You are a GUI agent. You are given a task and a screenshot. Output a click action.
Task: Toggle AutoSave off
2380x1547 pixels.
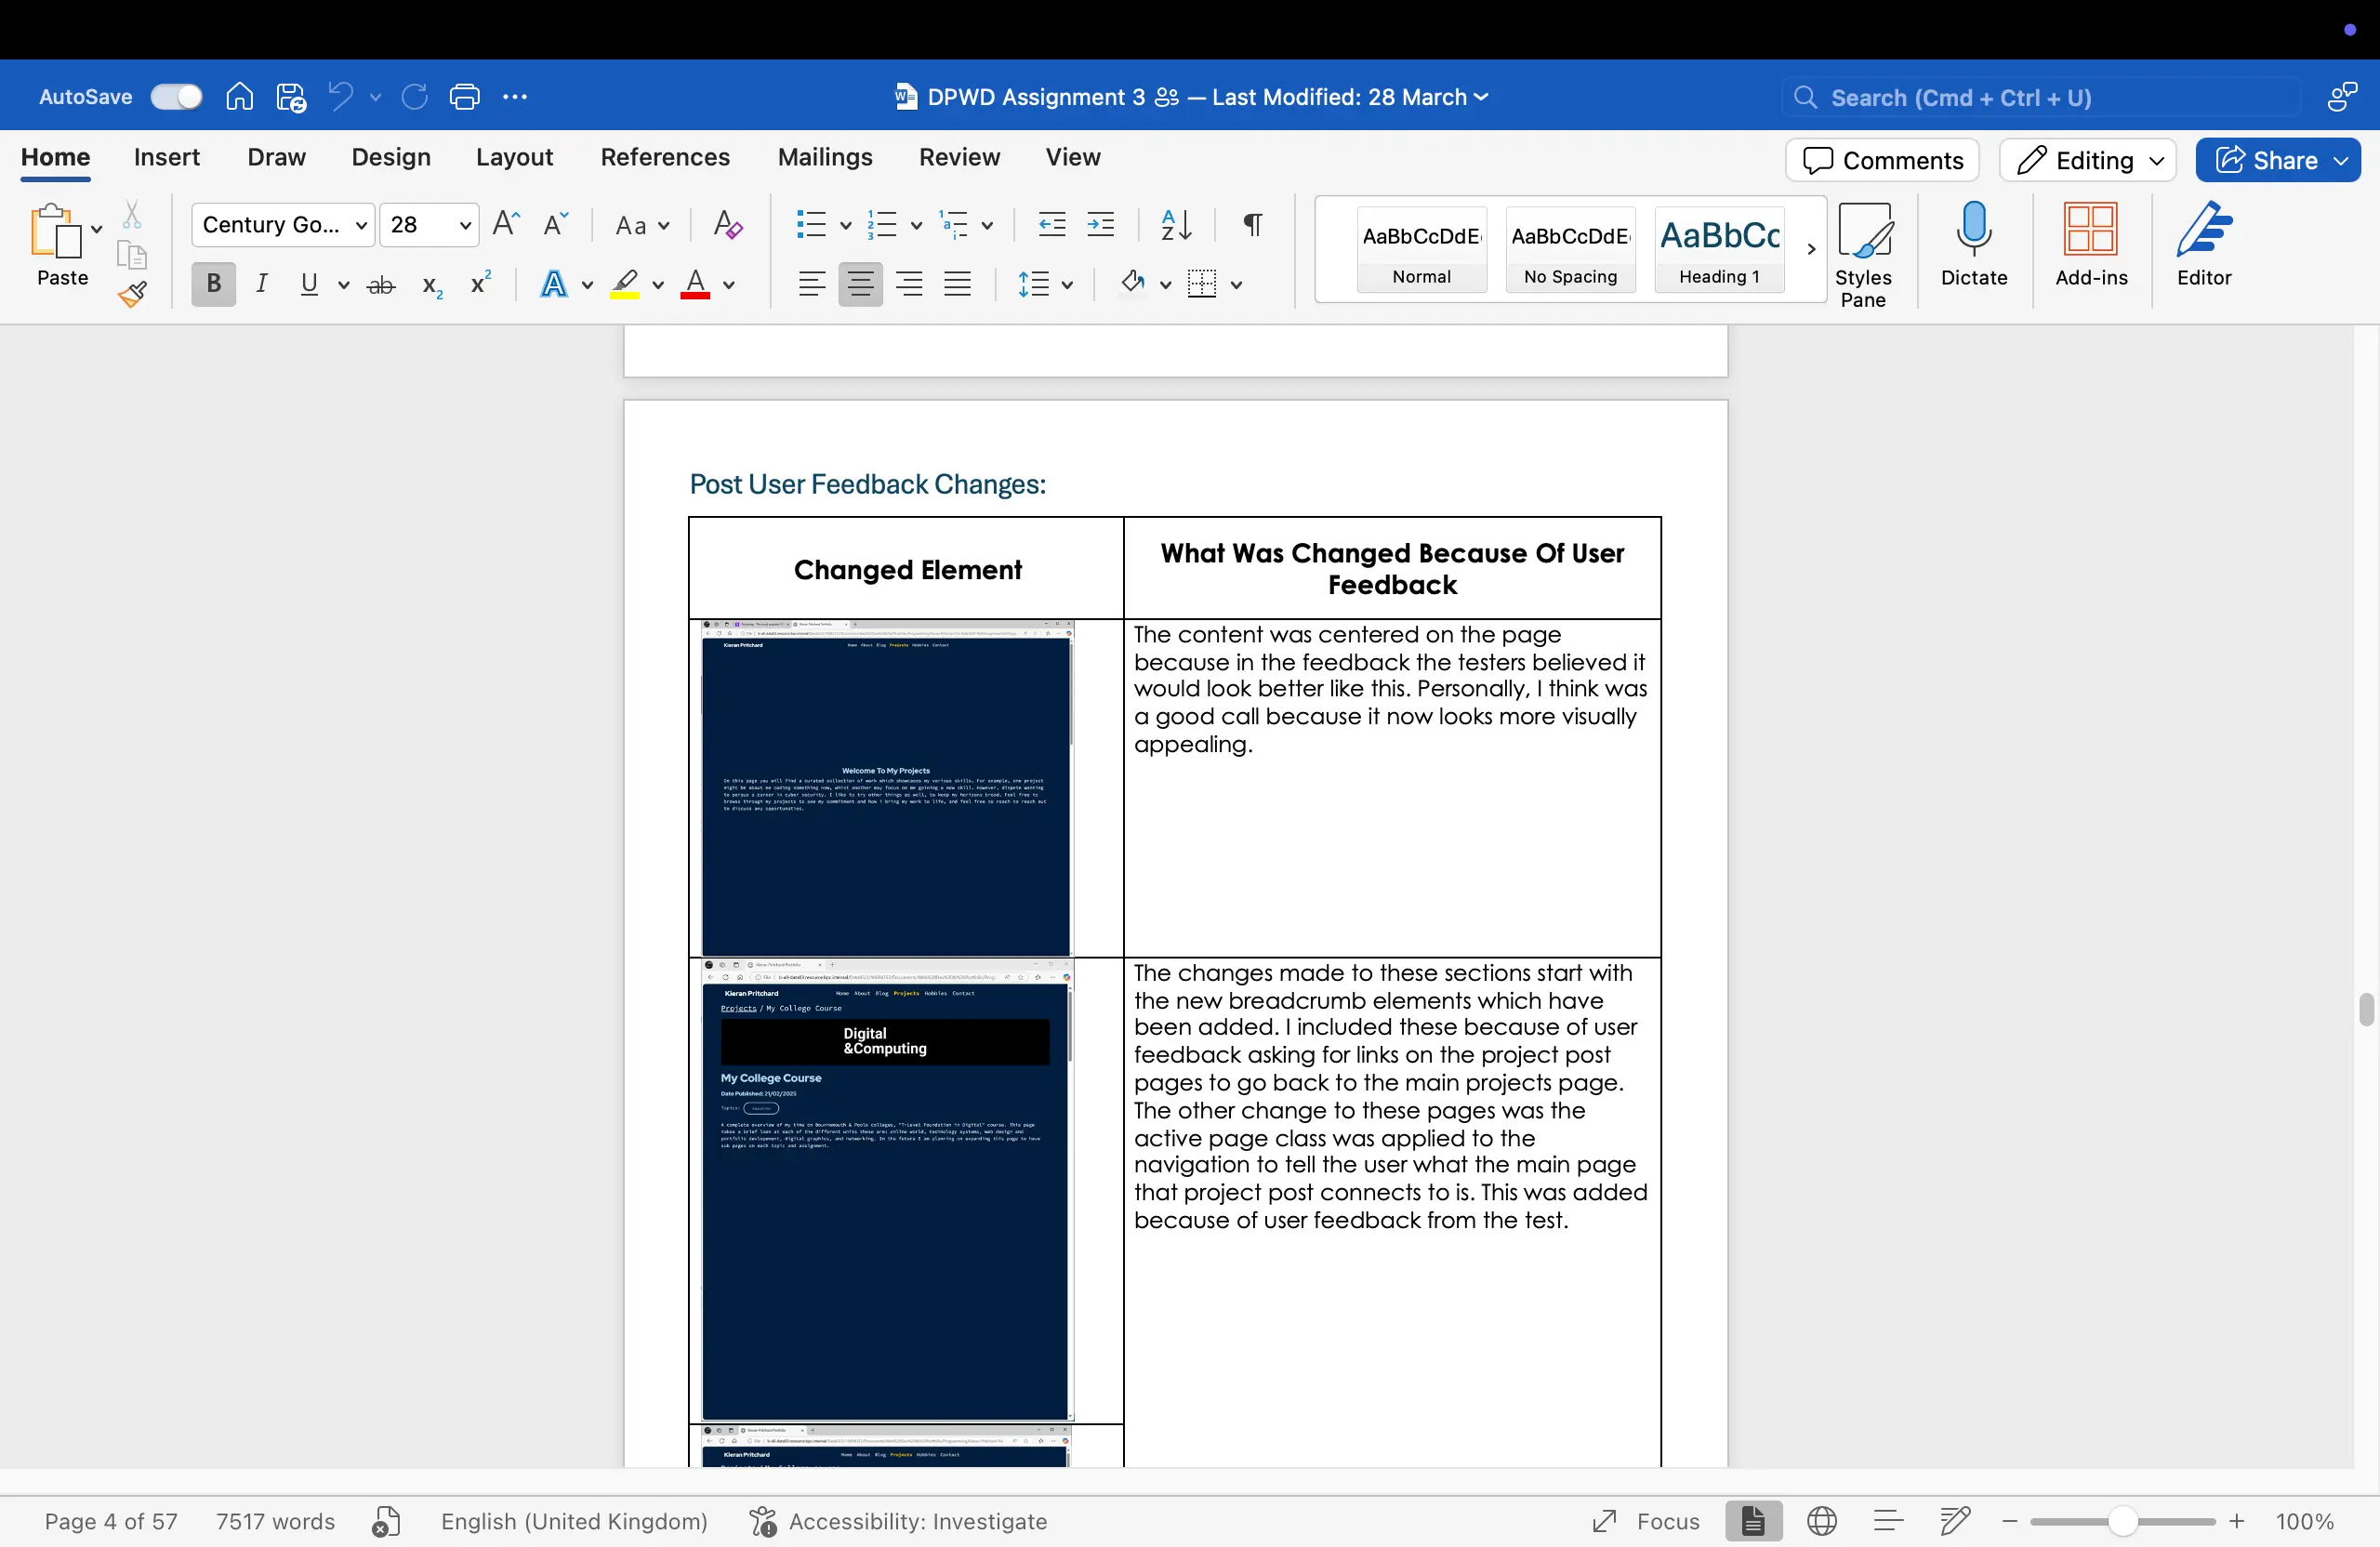pyautogui.click(x=176, y=96)
